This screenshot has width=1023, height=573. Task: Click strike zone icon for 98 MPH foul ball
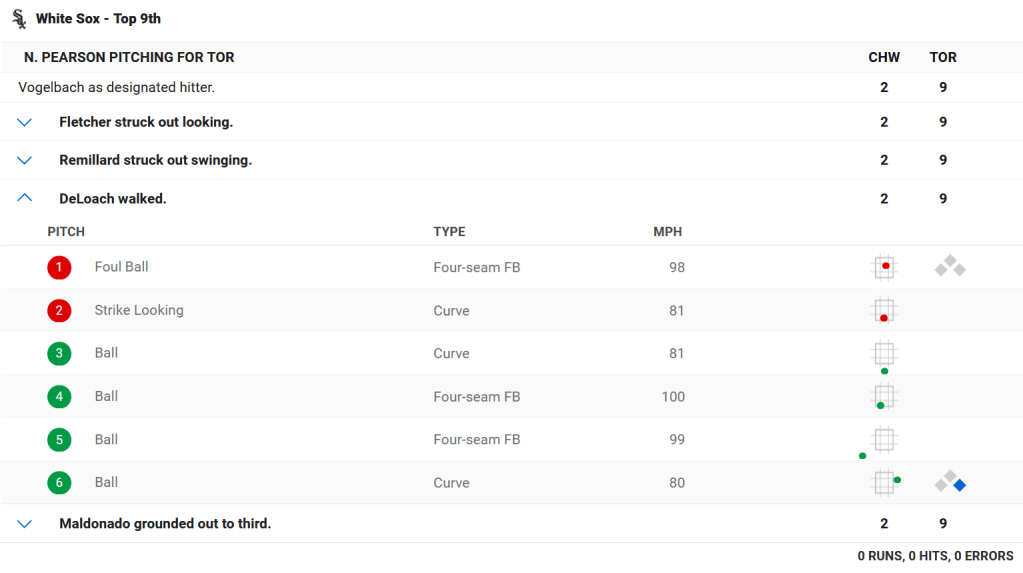883,267
